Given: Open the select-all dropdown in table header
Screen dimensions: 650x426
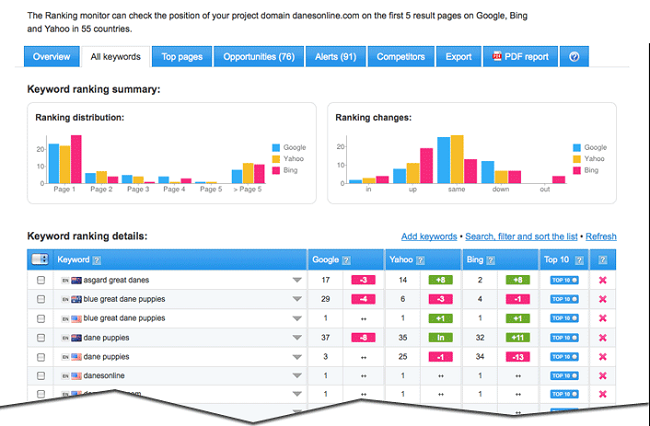Looking at the screenshot, I should point(41,260).
